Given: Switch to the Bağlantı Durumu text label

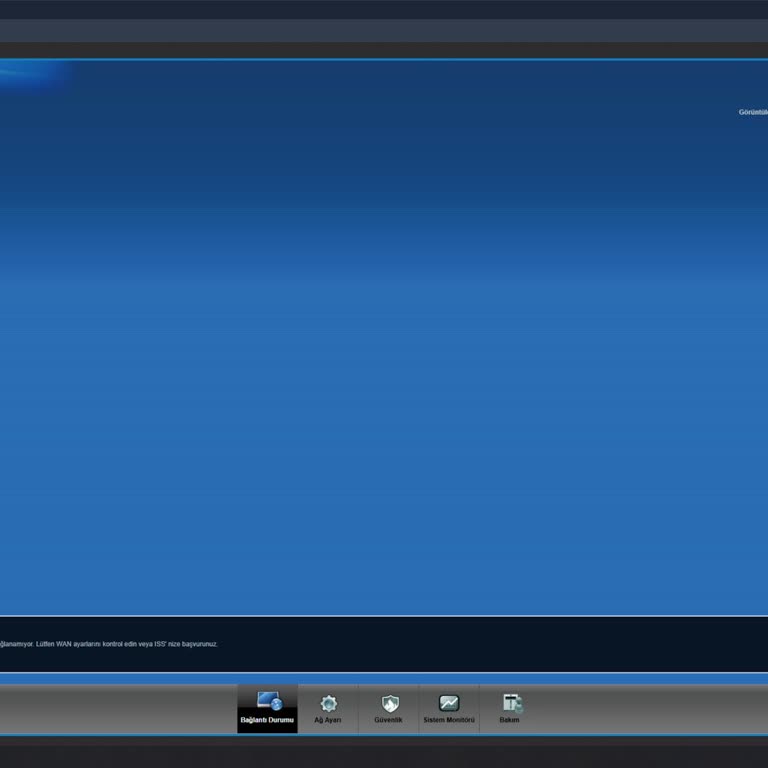Looking at the screenshot, I should (267, 720).
